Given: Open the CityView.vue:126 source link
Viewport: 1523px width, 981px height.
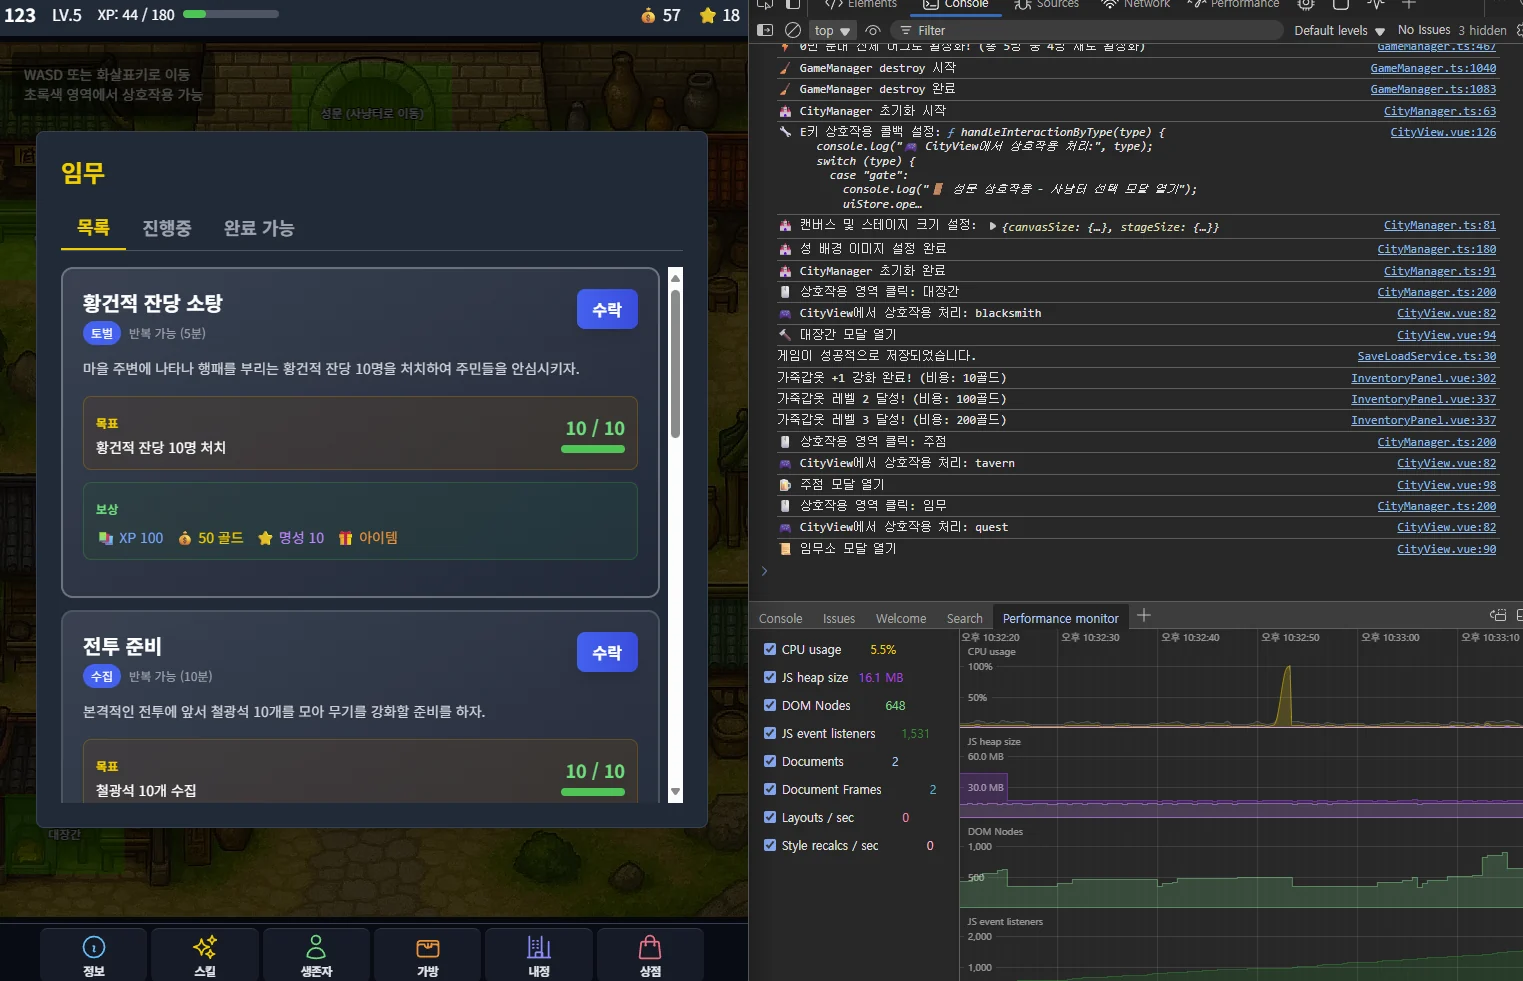Looking at the screenshot, I should (1443, 132).
